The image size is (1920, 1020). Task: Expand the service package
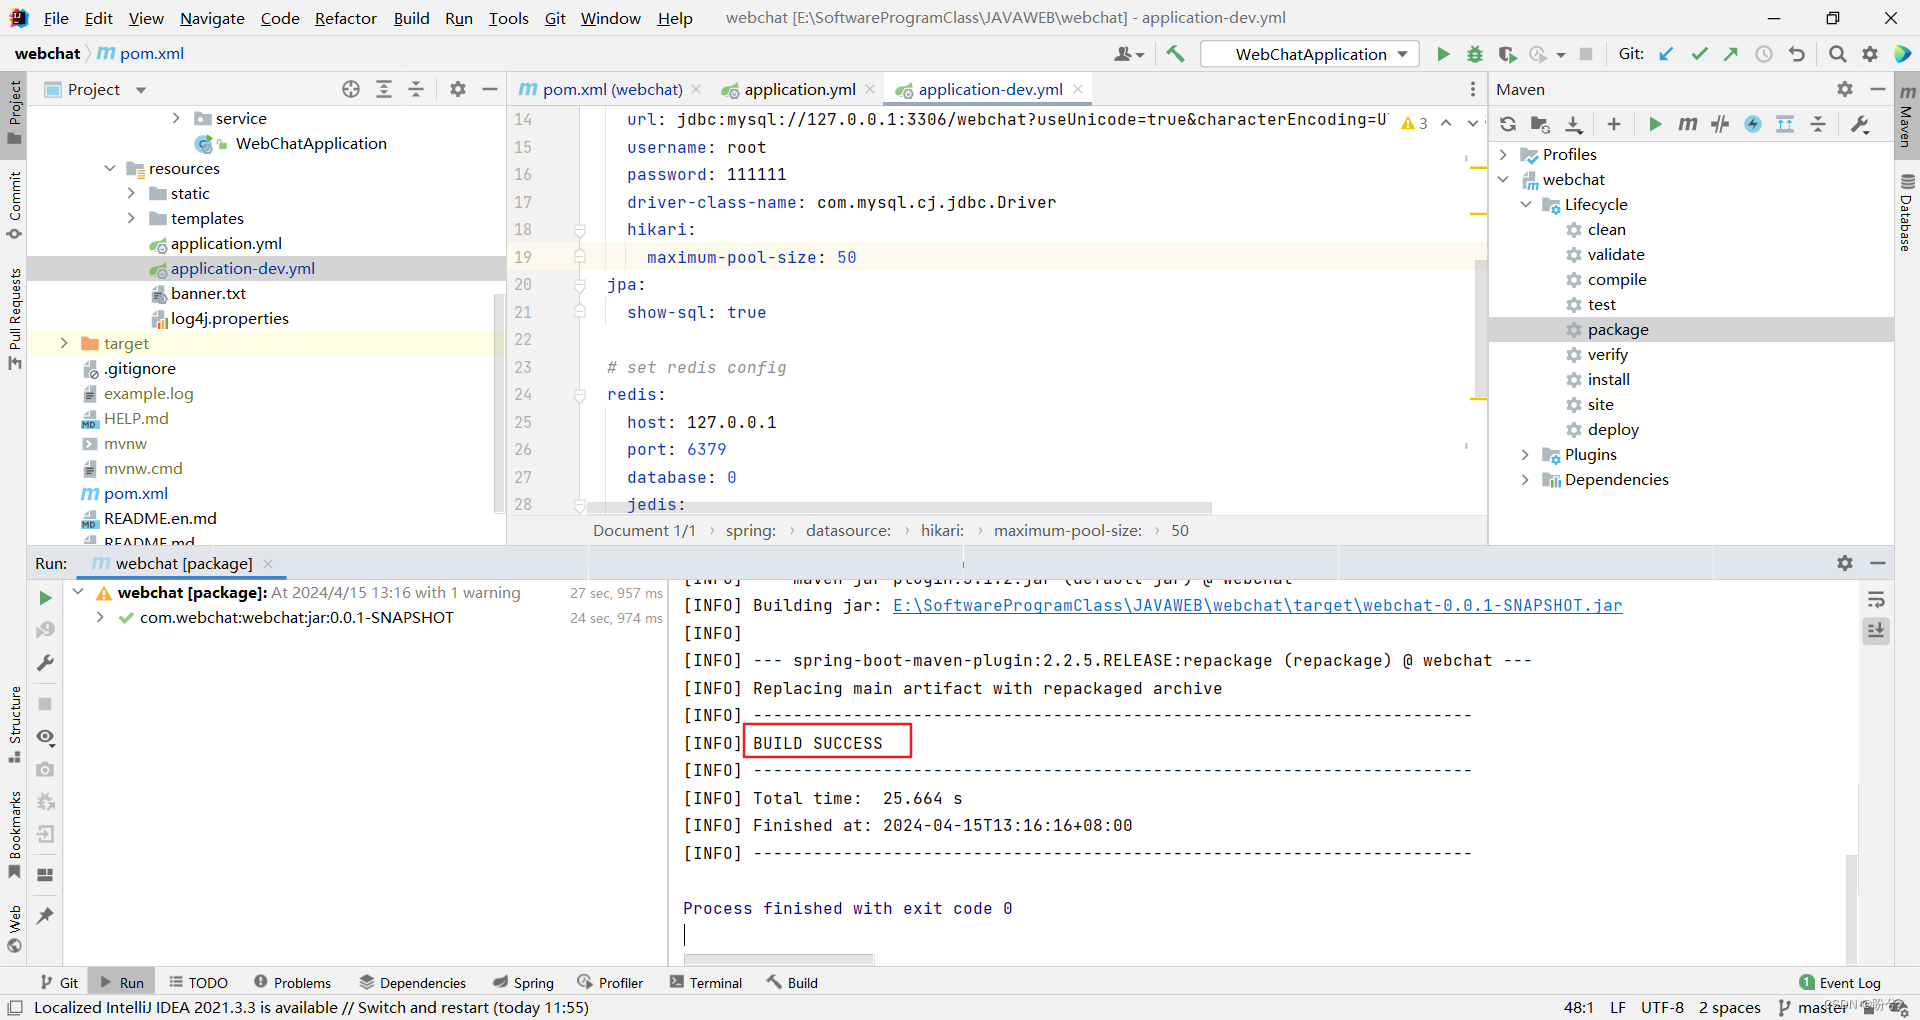click(x=176, y=118)
